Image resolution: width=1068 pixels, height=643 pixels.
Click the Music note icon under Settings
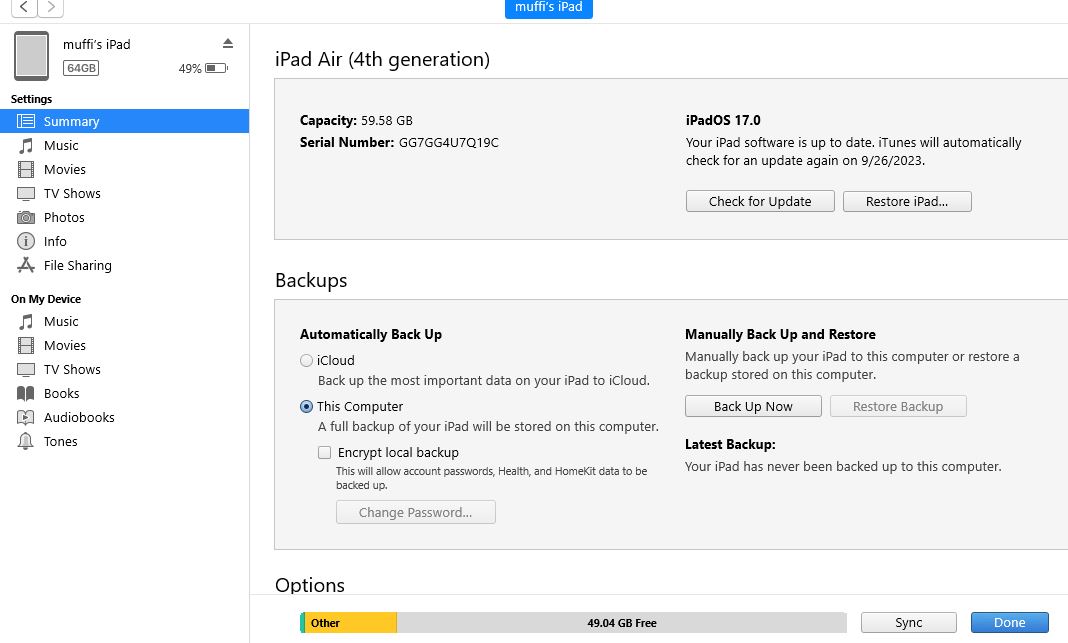26,146
